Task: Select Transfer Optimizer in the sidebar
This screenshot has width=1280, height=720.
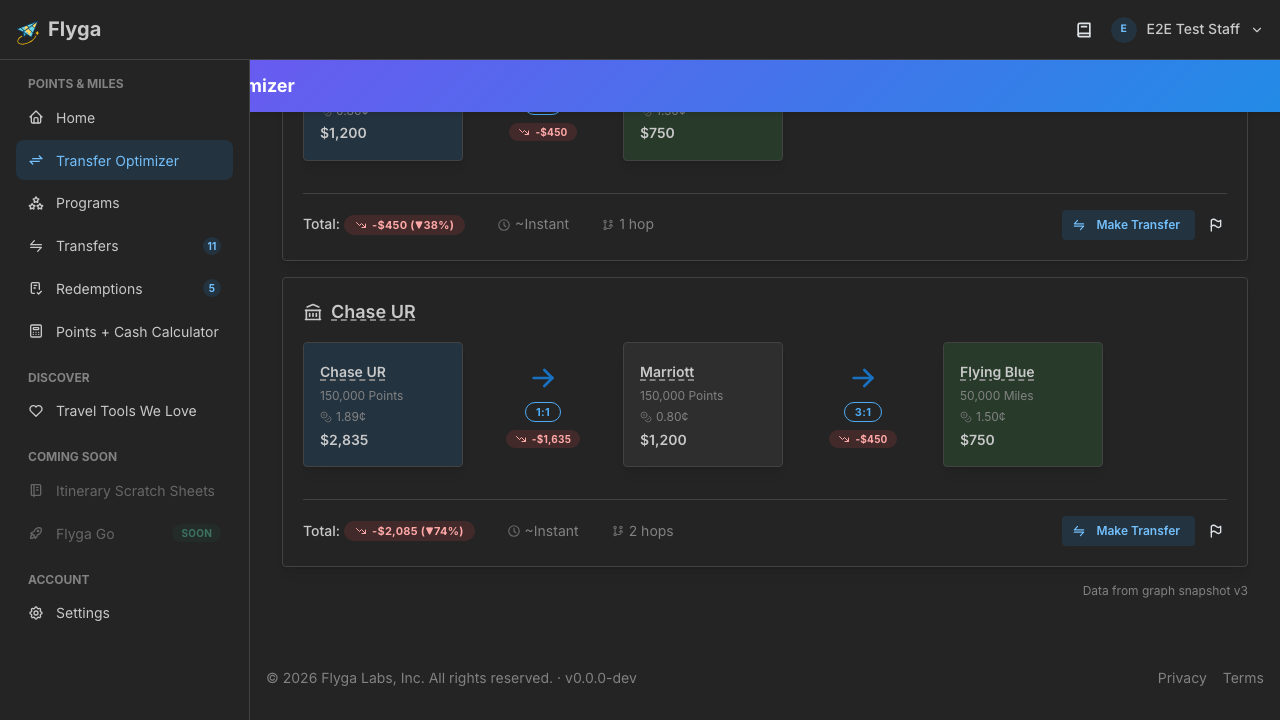Action: click(124, 160)
